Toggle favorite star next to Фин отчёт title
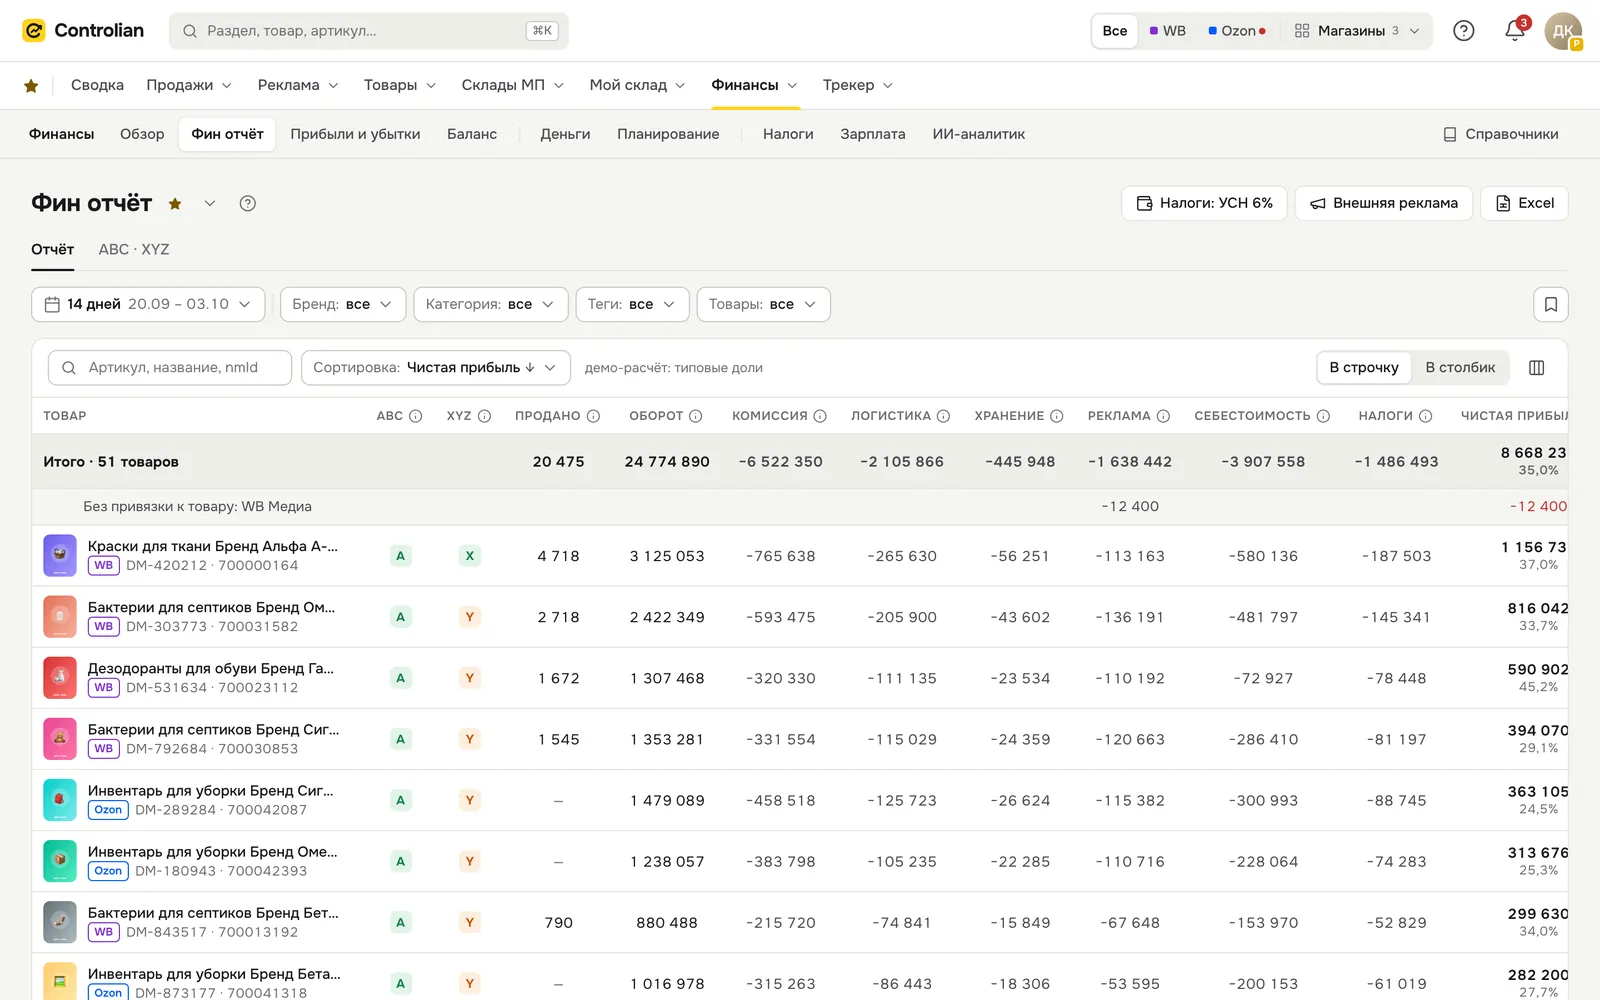Viewport: 1600px width, 1000px height. [175, 204]
